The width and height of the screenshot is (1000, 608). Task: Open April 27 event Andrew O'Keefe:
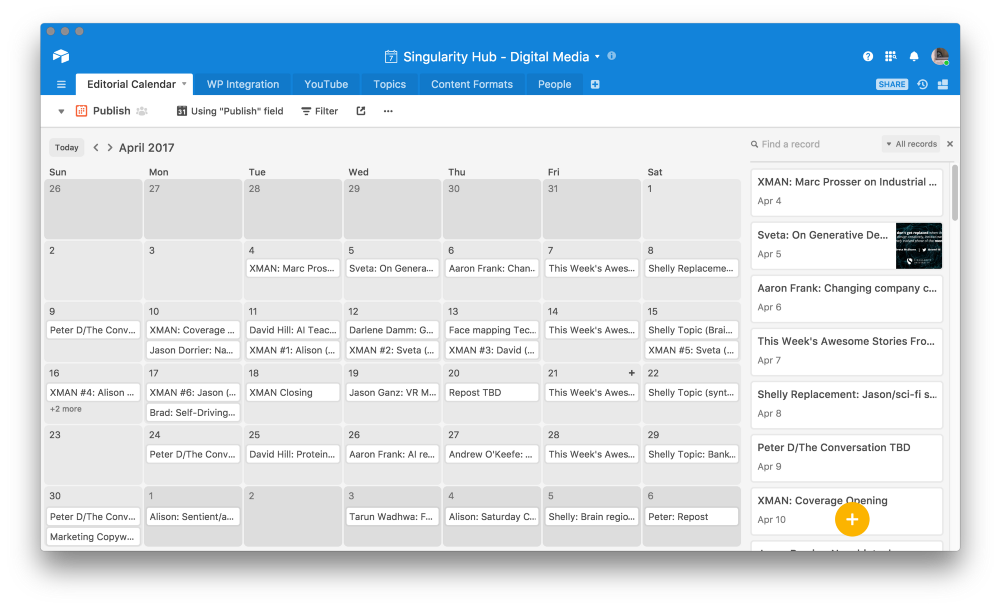coord(492,455)
